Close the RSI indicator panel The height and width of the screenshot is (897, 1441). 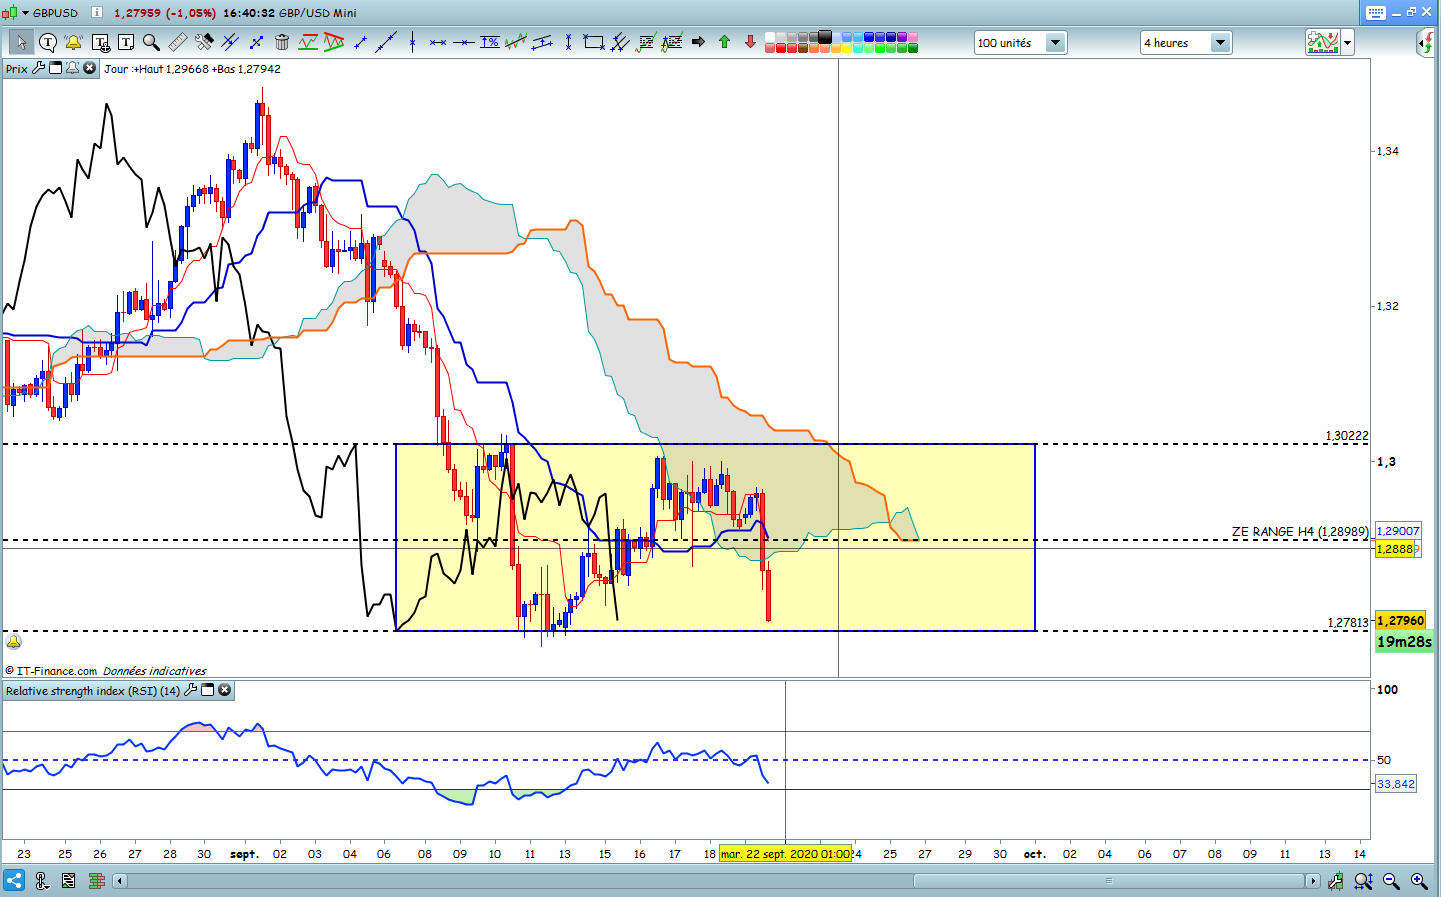point(225,690)
